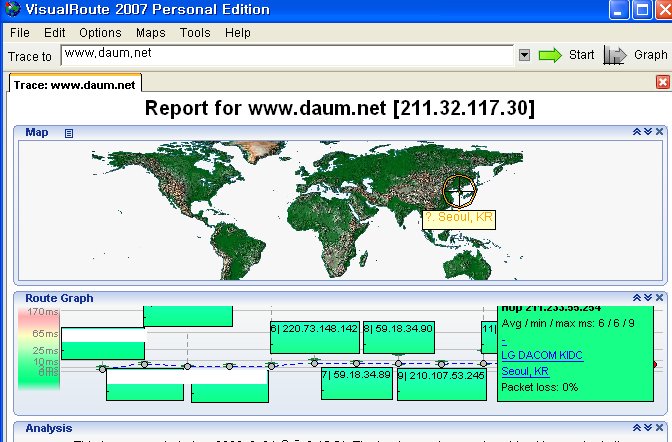Click the '?. Seoul, KR' map label
Viewport: 672px width, 442px height.
point(459,219)
